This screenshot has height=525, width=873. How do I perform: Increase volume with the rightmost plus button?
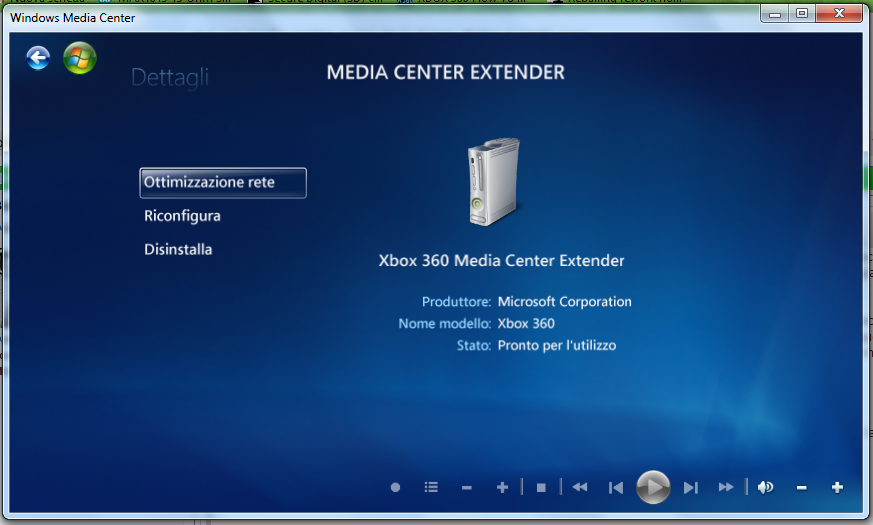[x=837, y=487]
